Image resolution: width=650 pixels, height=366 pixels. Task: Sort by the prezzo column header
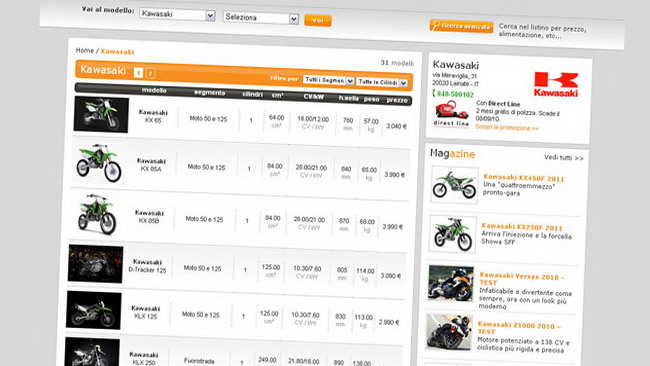click(397, 100)
